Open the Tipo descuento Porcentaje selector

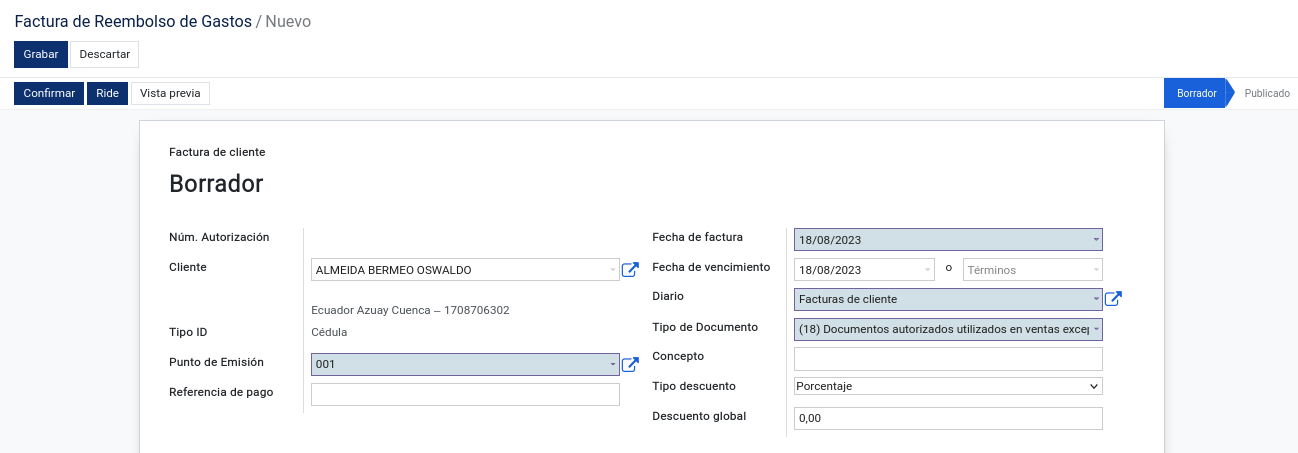(948, 386)
